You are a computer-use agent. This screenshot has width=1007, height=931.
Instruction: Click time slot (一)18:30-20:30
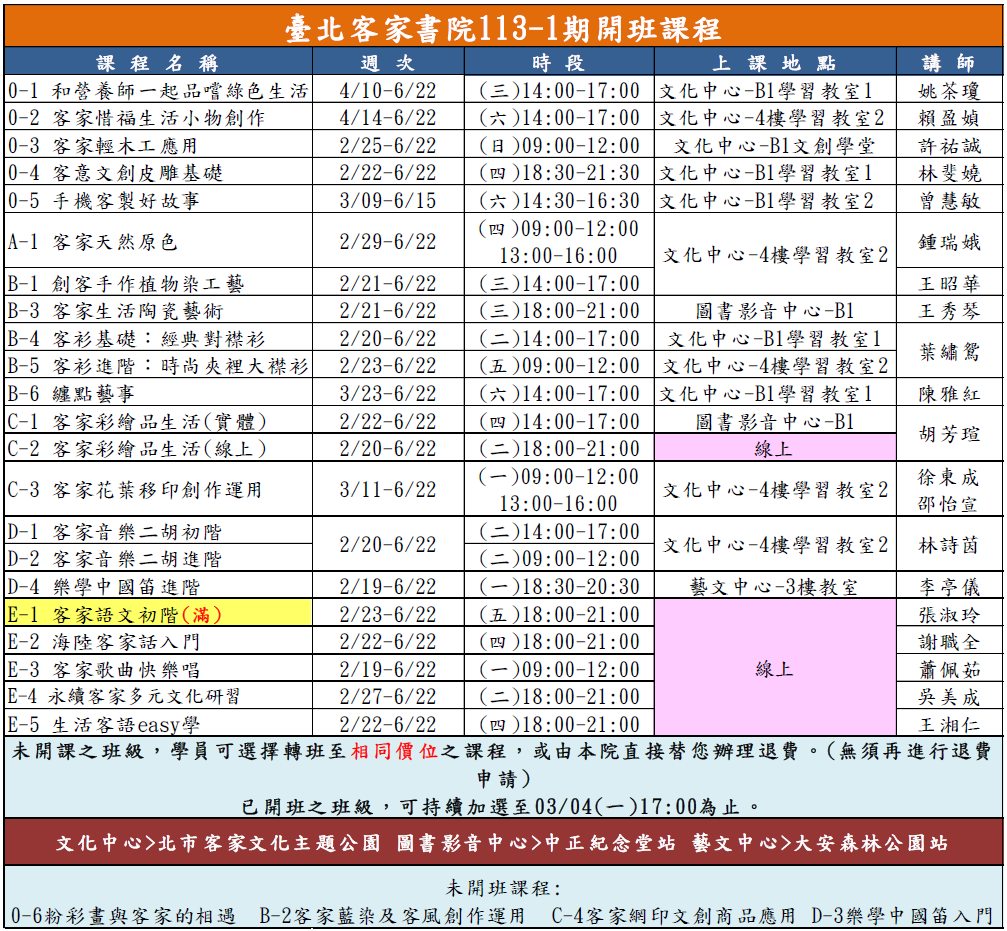(559, 586)
